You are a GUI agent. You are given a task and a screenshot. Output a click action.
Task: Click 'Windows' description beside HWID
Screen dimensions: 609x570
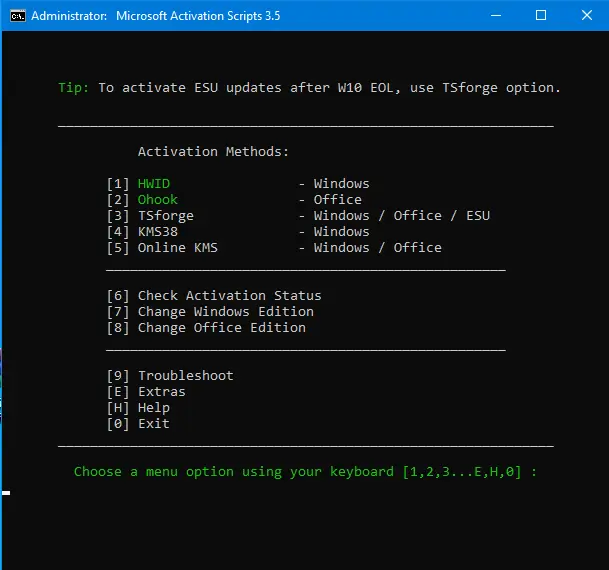tap(341, 183)
